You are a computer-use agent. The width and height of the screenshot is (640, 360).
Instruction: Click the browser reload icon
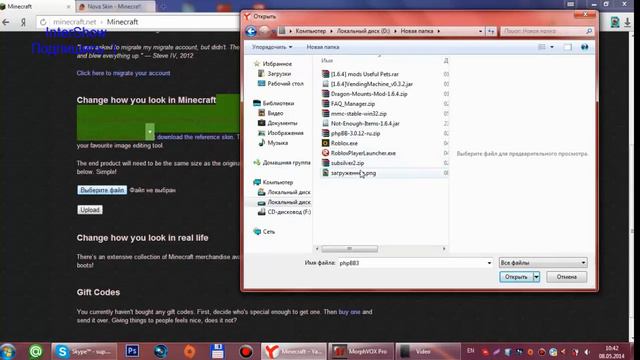(x=43, y=22)
